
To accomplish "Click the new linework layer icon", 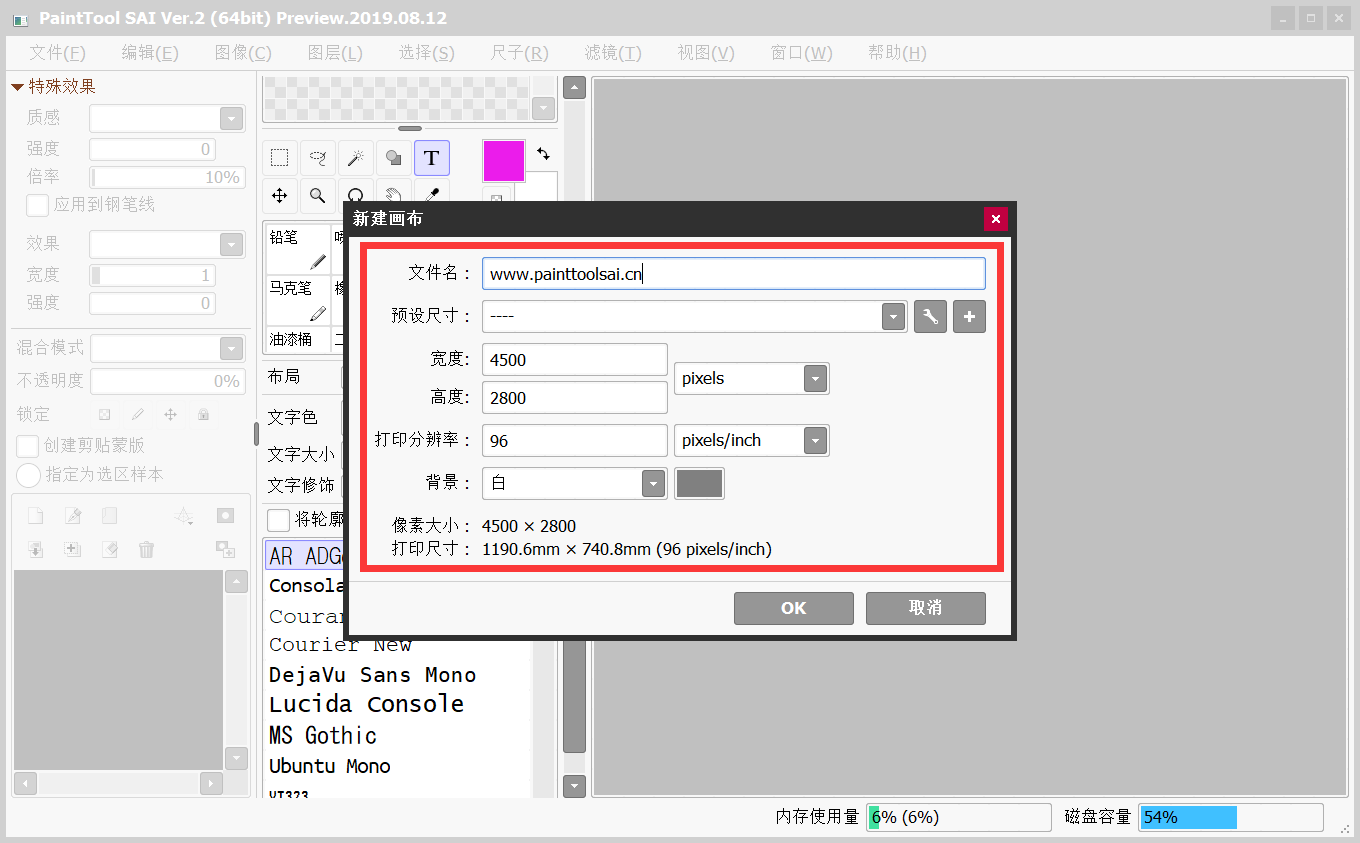I will pyautogui.click(x=73, y=516).
